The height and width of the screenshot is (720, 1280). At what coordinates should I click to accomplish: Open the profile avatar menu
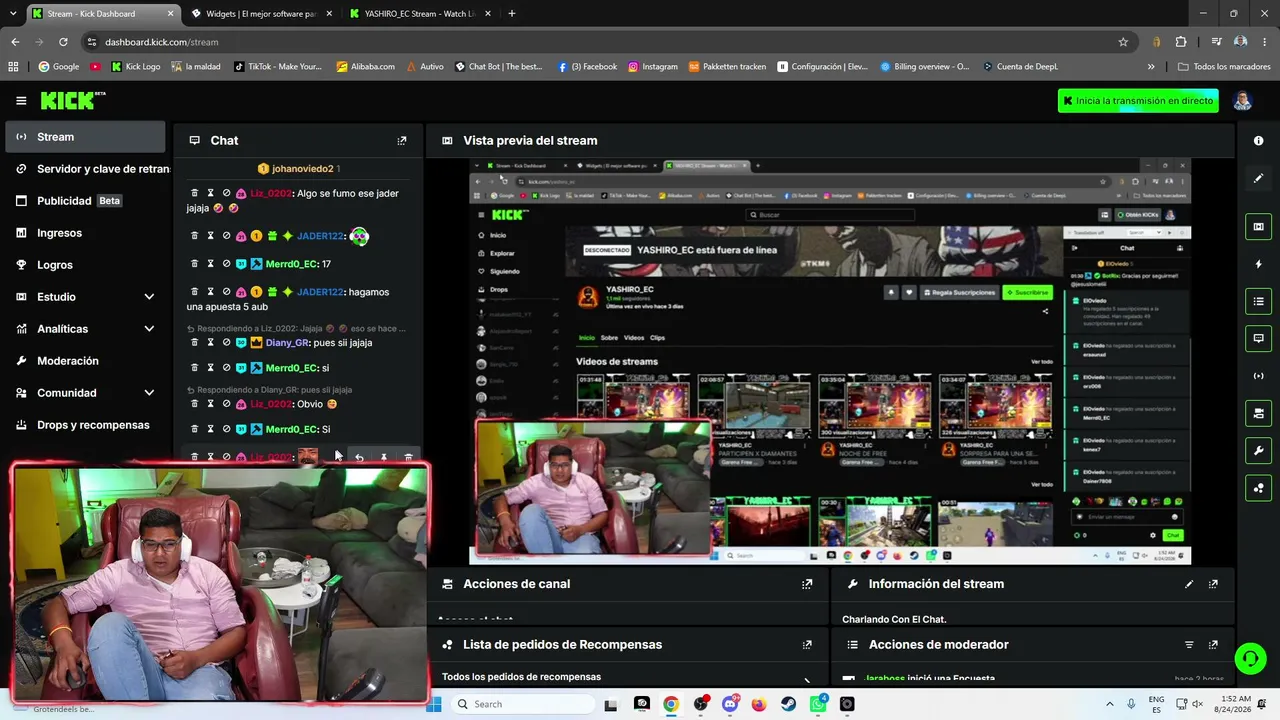(x=1242, y=101)
